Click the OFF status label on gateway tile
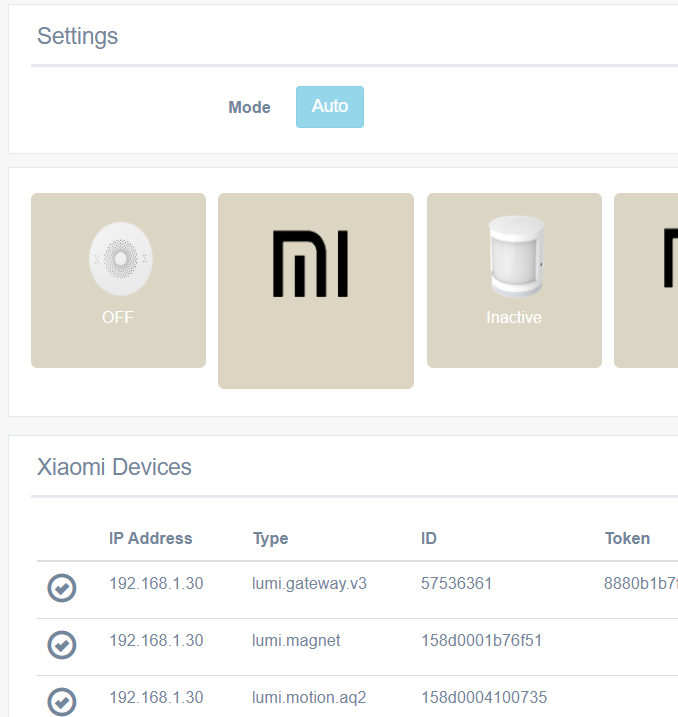This screenshot has width=678, height=717. 118,317
